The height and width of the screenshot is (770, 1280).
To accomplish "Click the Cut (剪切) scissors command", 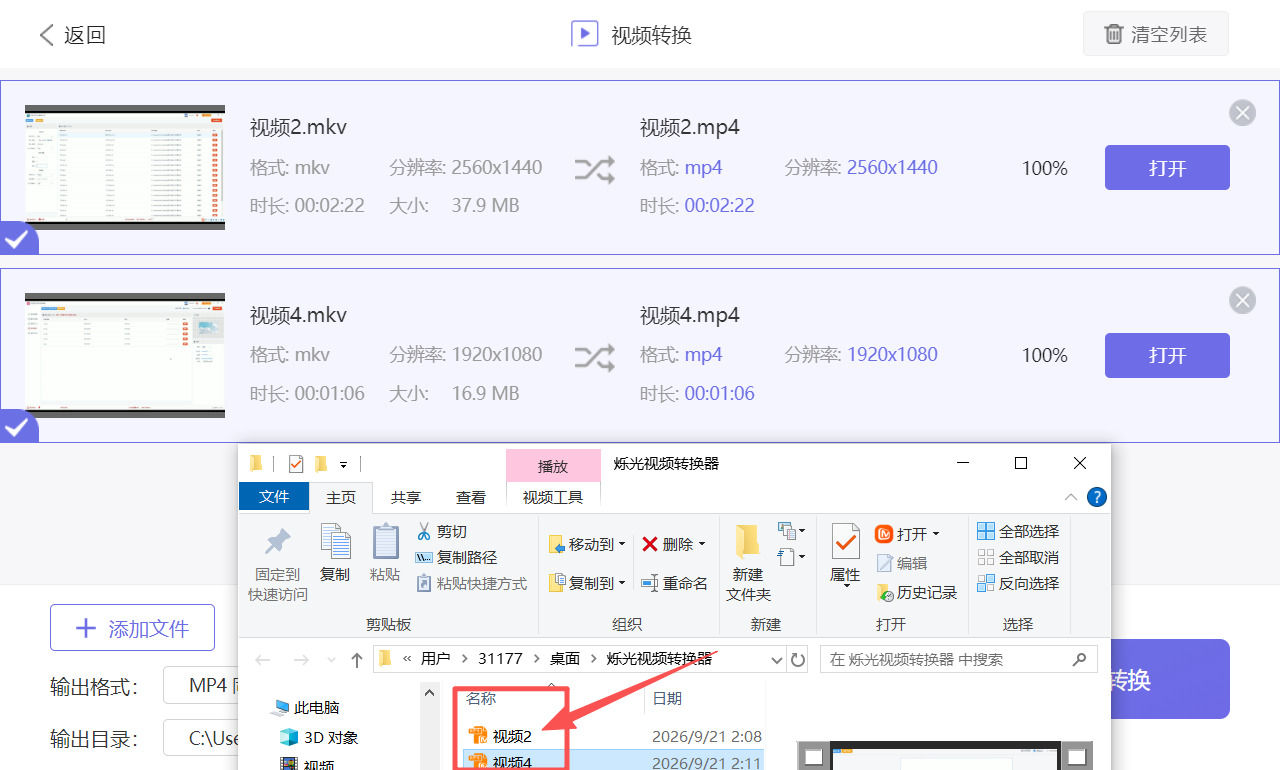I will coord(441,531).
